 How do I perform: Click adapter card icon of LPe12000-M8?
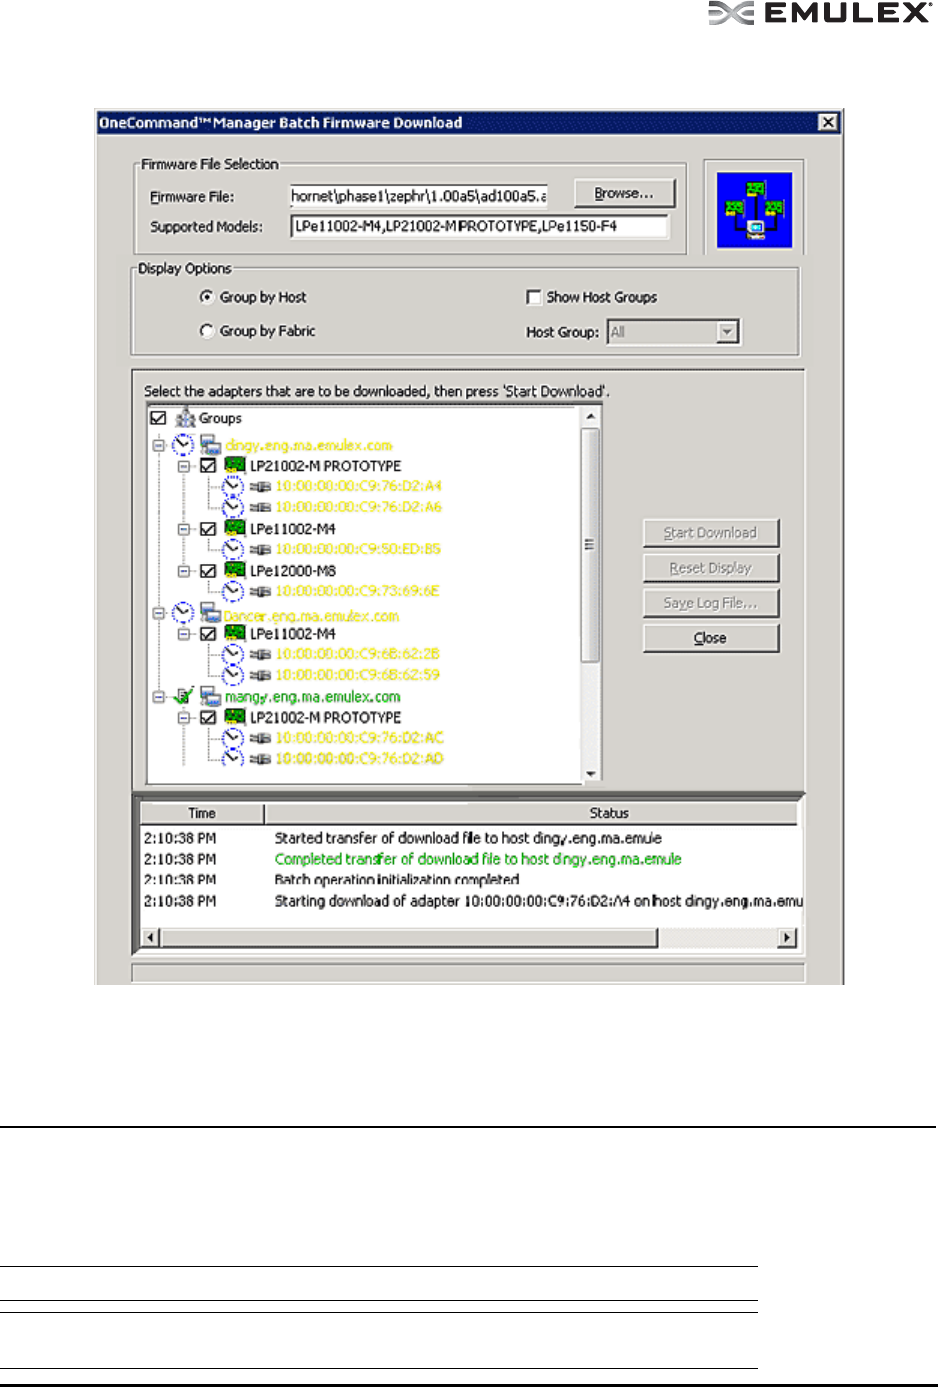tap(235, 570)
